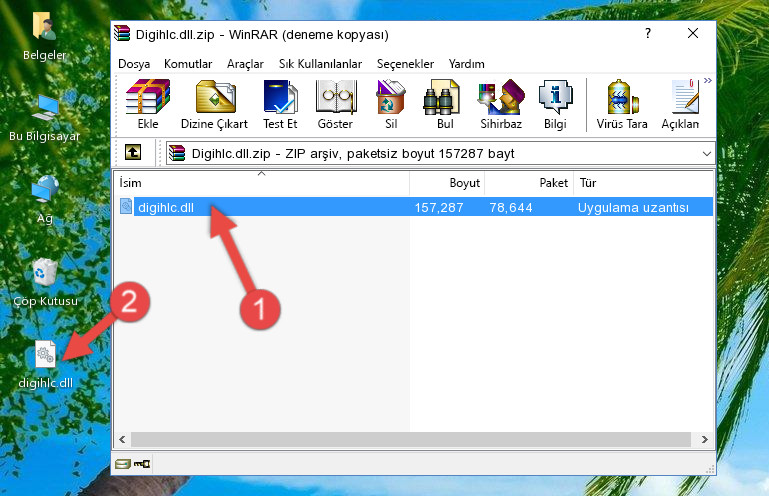Open the Yardım menu
This screenshot has width=769, height=496.
[466, 64]
